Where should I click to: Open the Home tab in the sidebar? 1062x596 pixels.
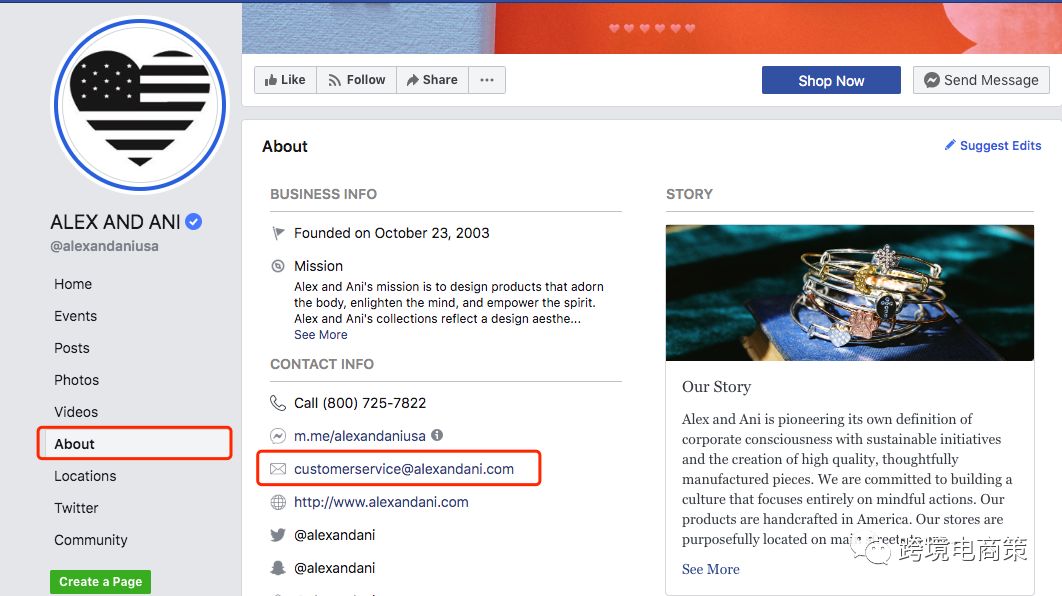pyautogui.click(x=73, y=284)
